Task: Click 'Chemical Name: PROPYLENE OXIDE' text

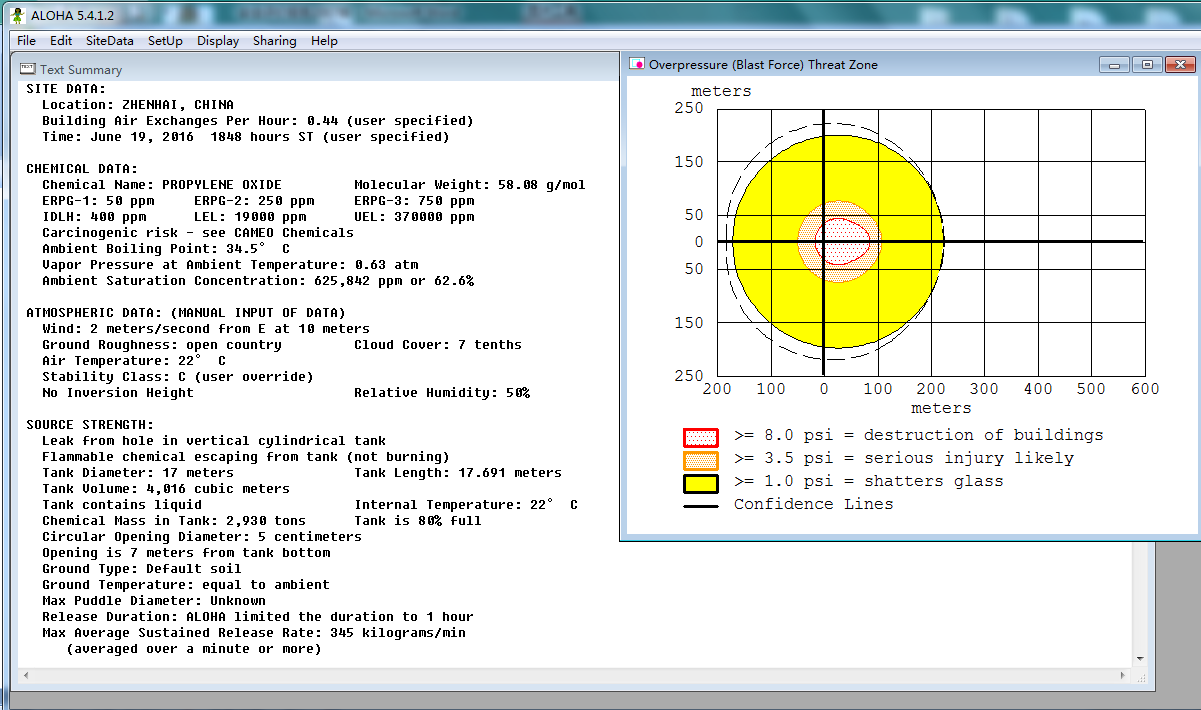Action: pos(162,184)
